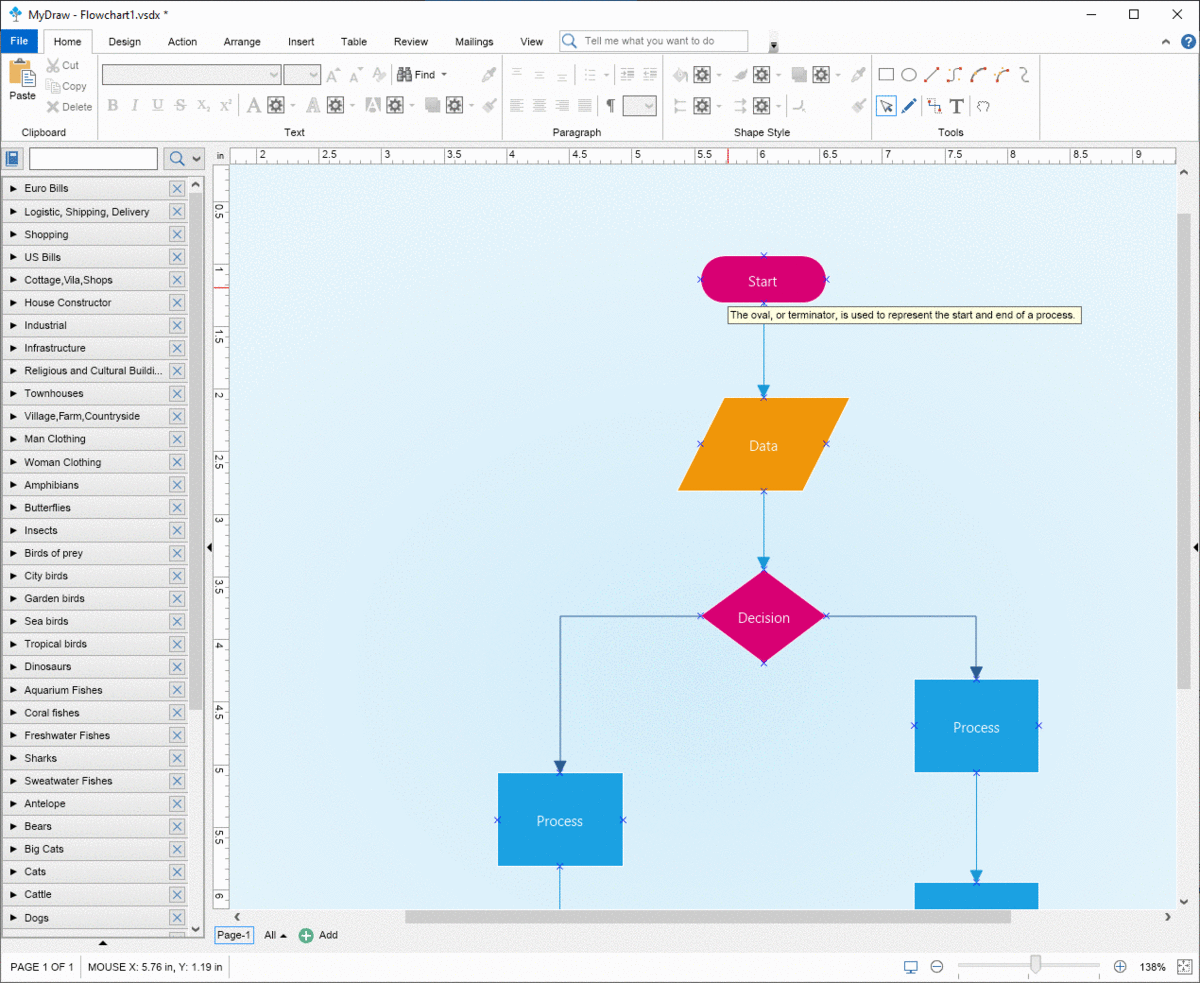Open the File menu
The width and height of the screenshot is (1200, 983).
[x=19, y=42]
